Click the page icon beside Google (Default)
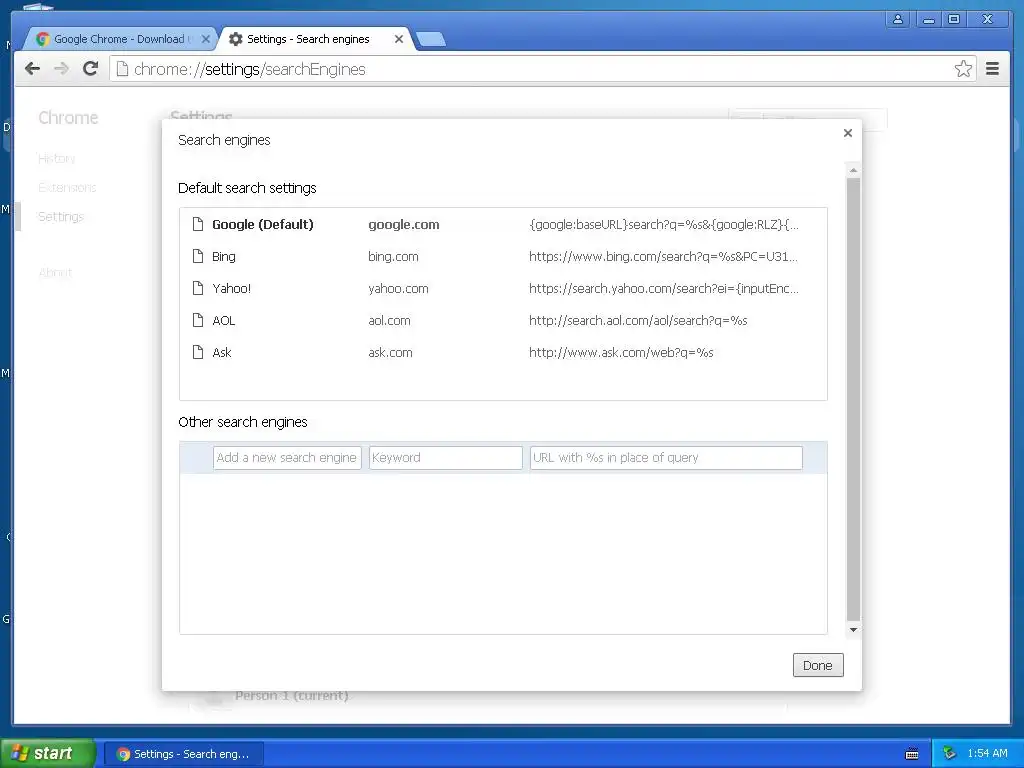Viewport: 1024px width, 768px height. click(198, 224)
